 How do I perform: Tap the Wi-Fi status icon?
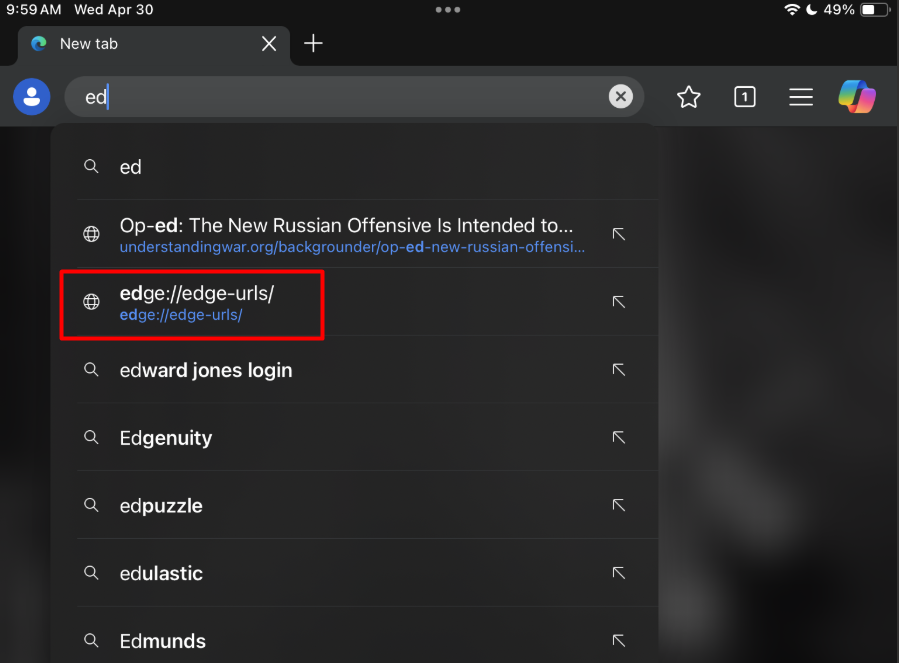(x=792, y=9)
